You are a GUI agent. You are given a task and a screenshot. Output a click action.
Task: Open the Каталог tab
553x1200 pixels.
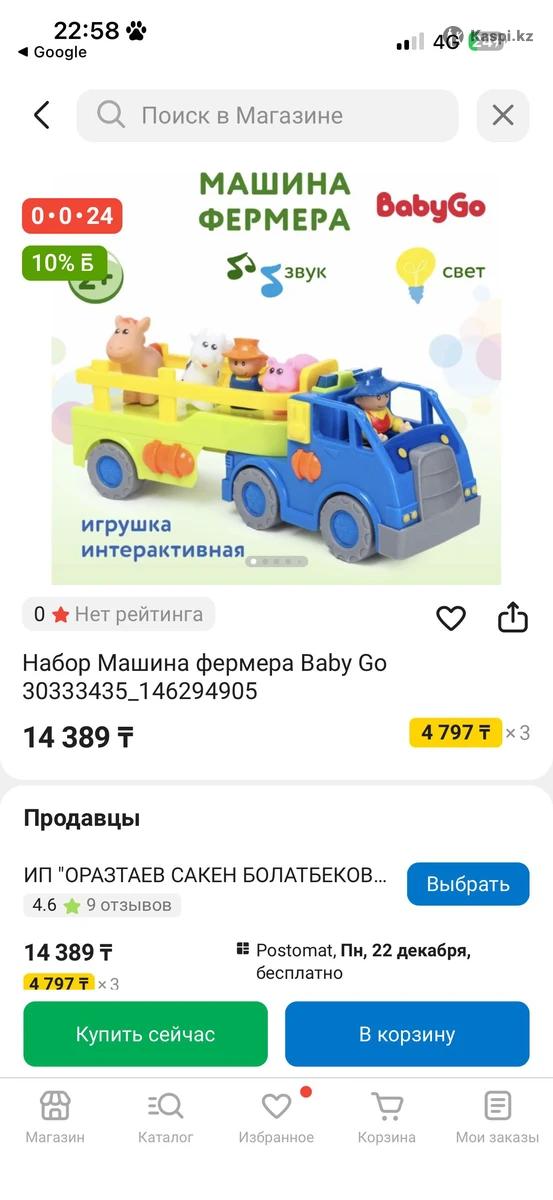click(166, 1117)
